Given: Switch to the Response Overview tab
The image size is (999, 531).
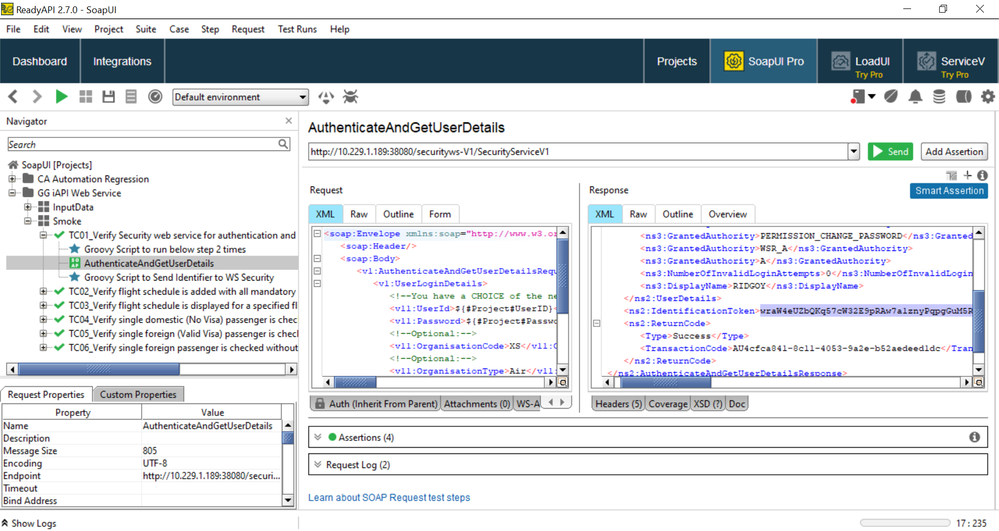Looking at the screenshot, I should 727,214.
